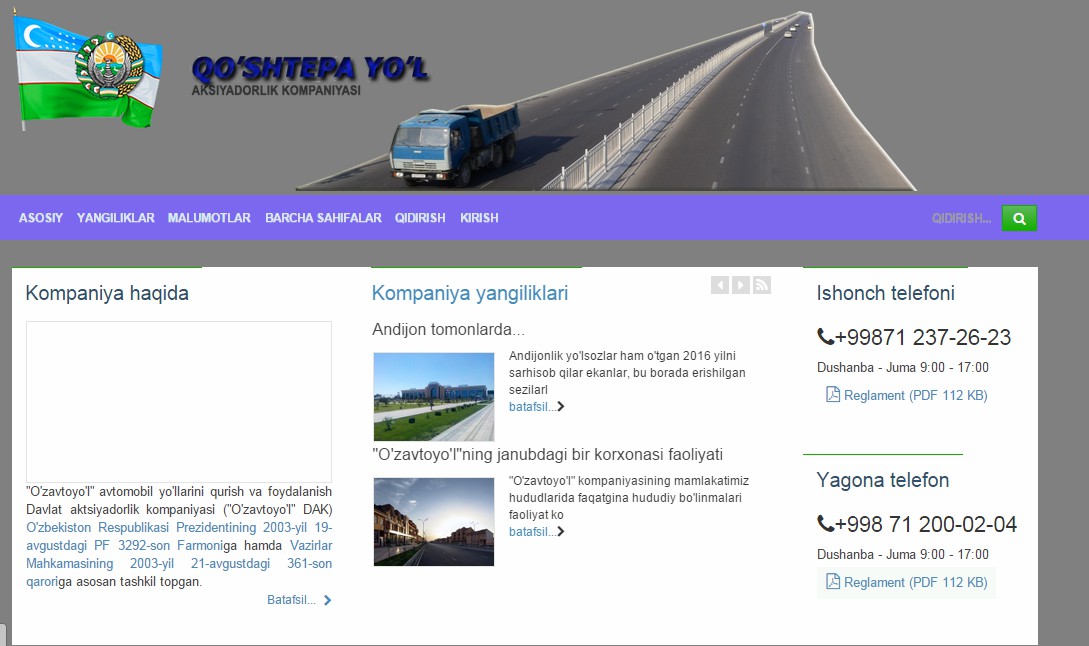Click Yagona telefon heading

coord(883,480)
